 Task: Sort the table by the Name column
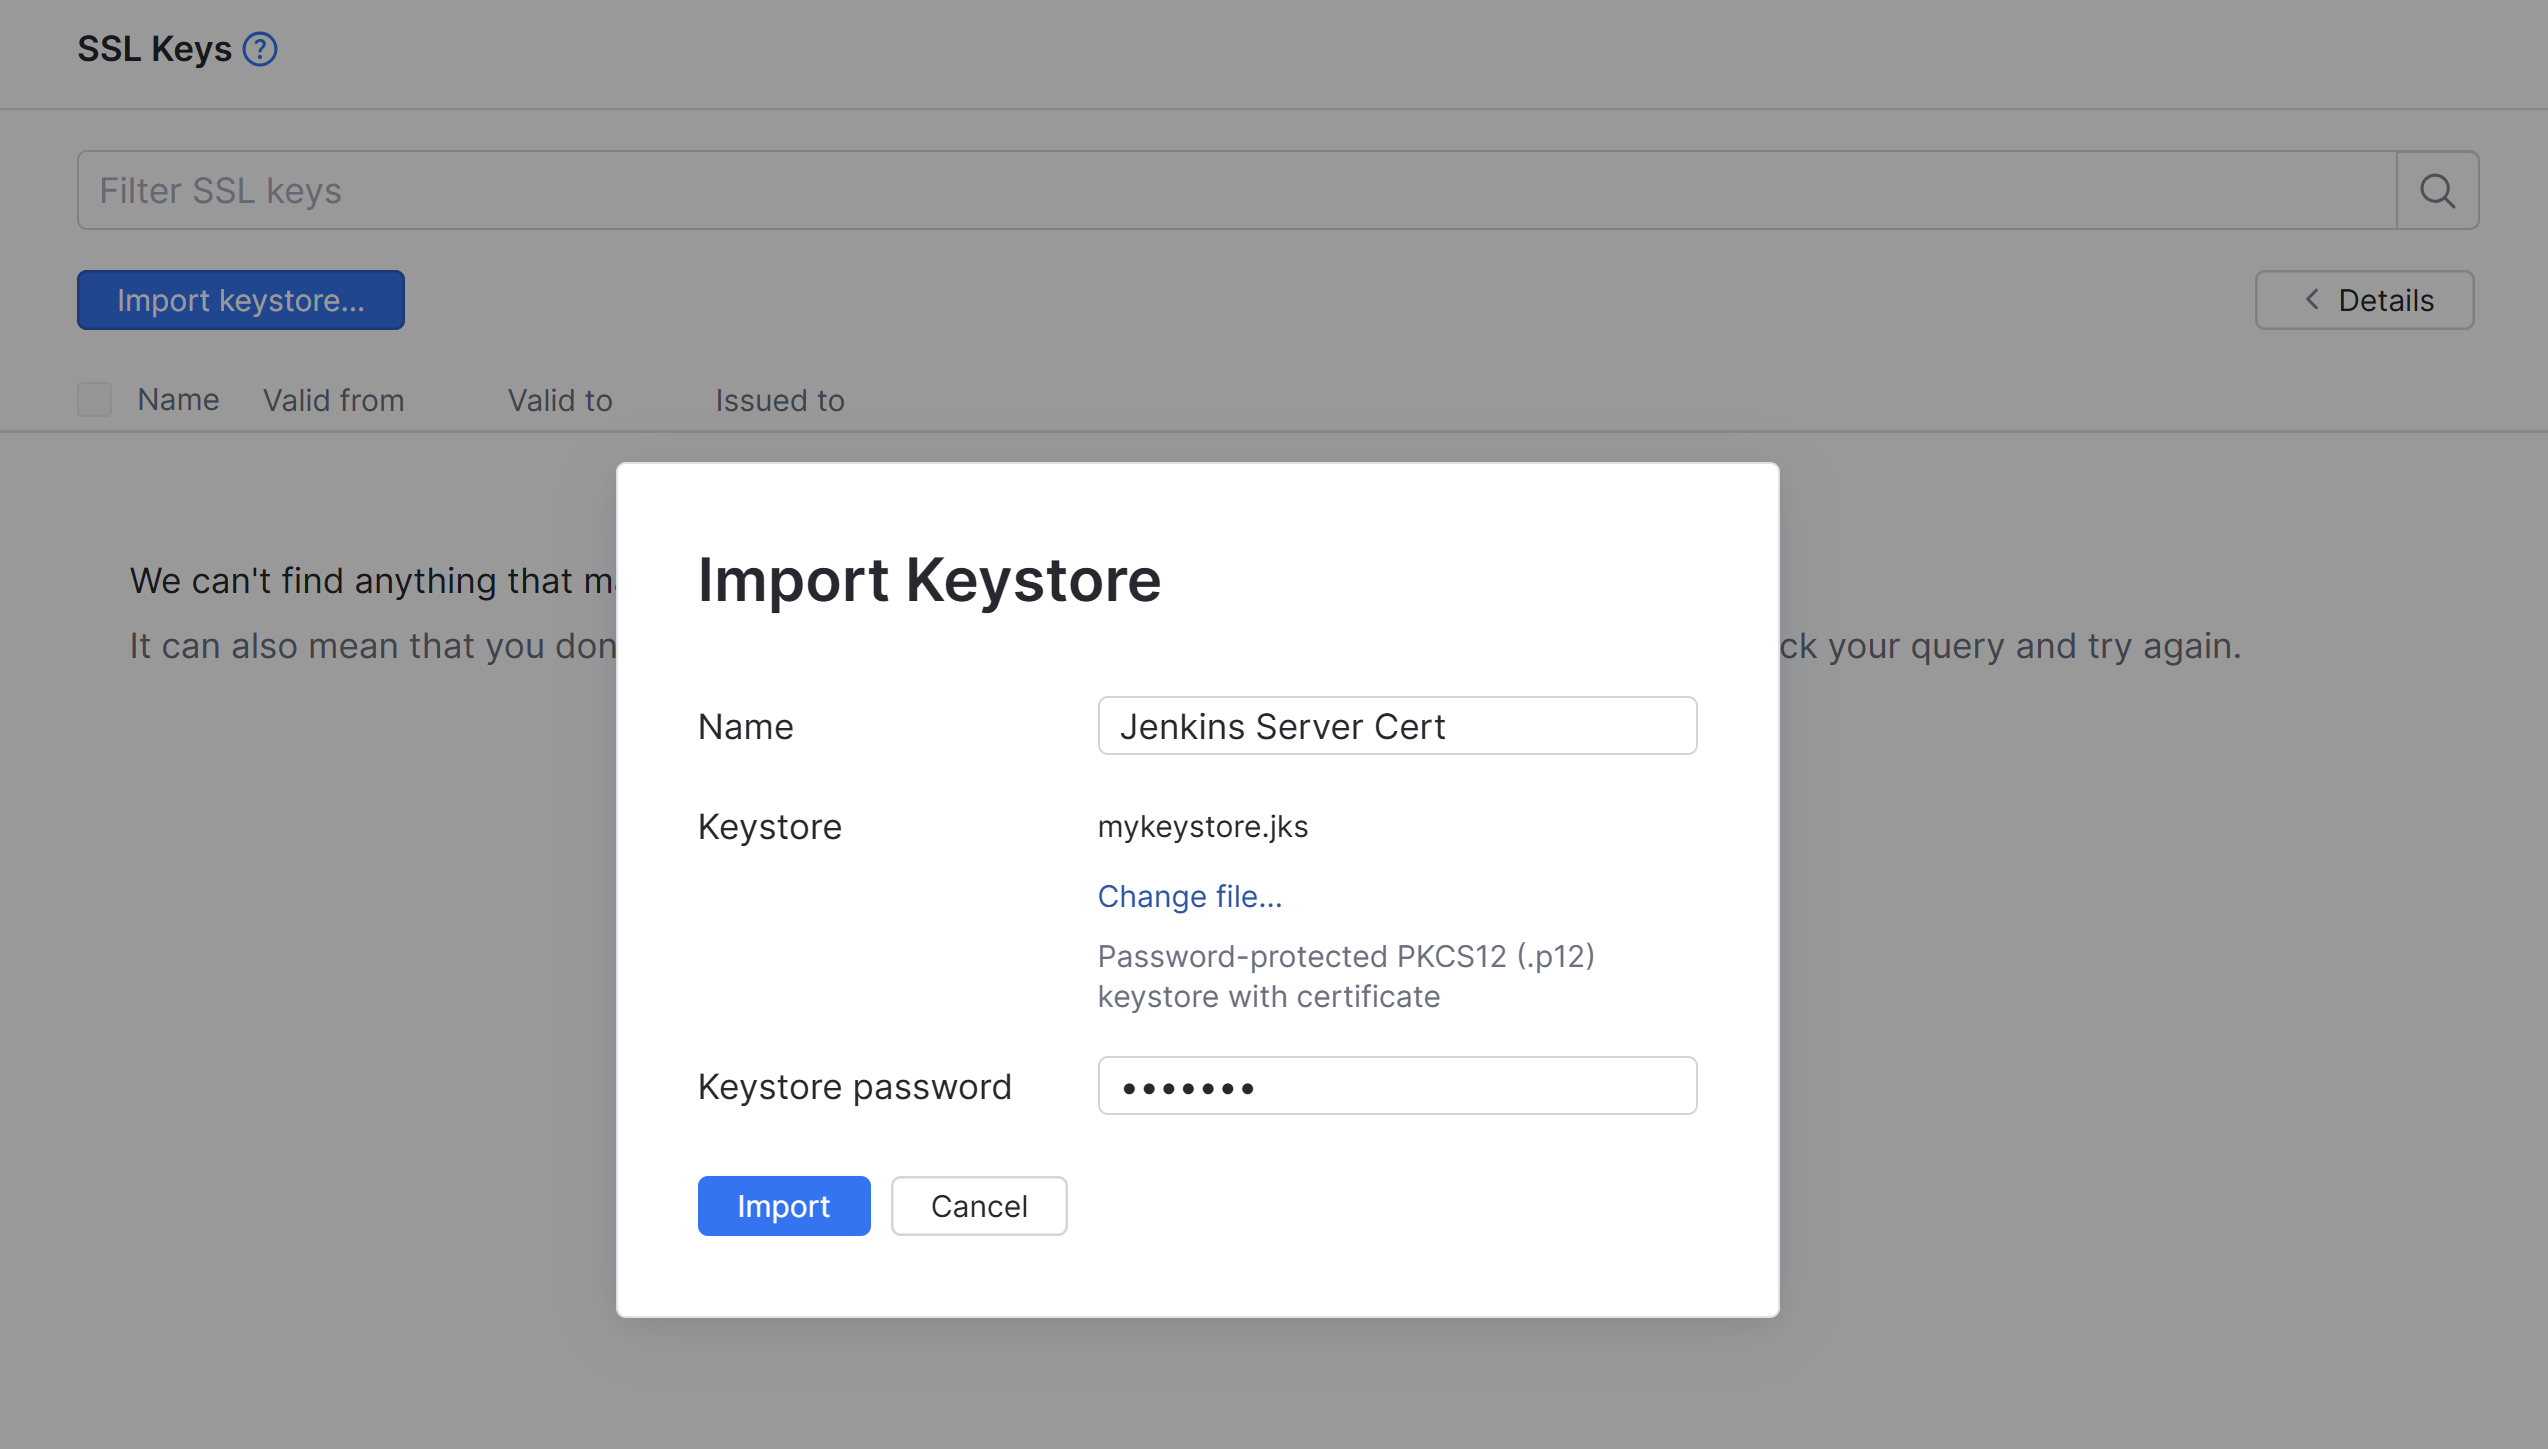click(177, 399)
